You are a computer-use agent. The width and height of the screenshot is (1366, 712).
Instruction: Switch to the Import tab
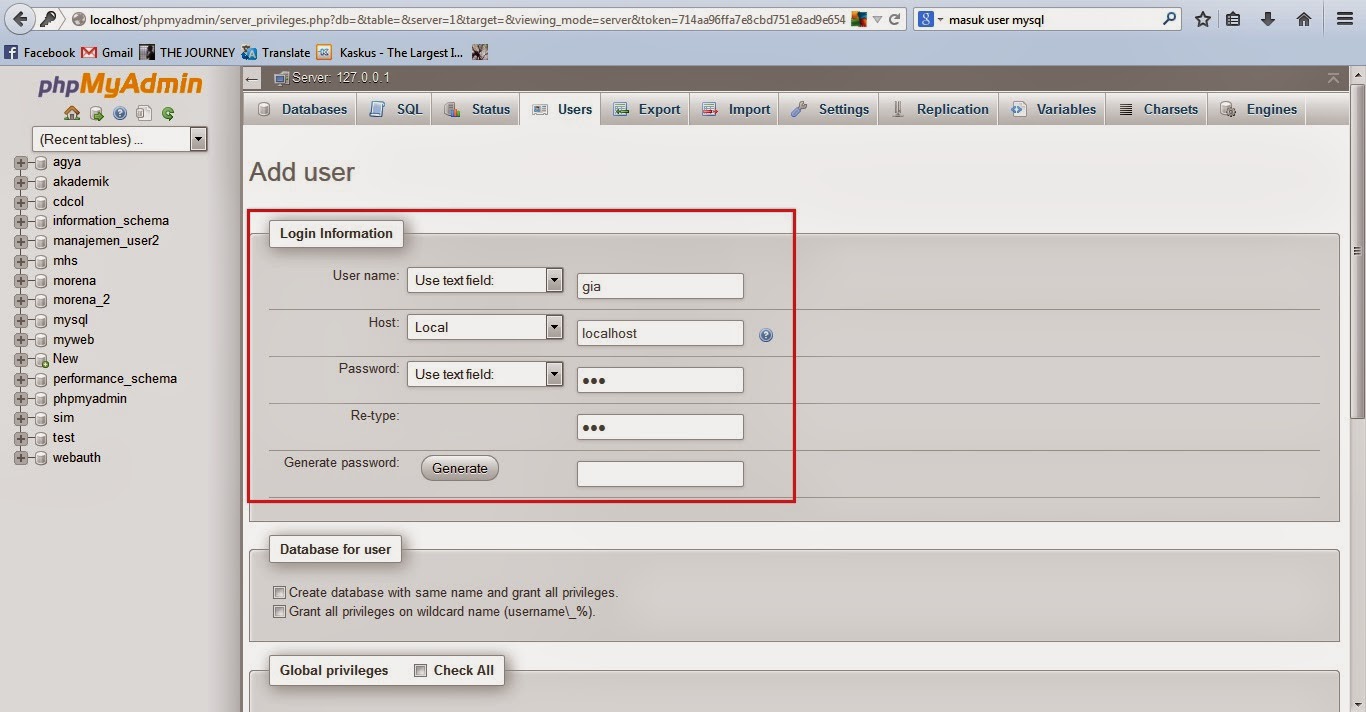click(x=736, y=110)
